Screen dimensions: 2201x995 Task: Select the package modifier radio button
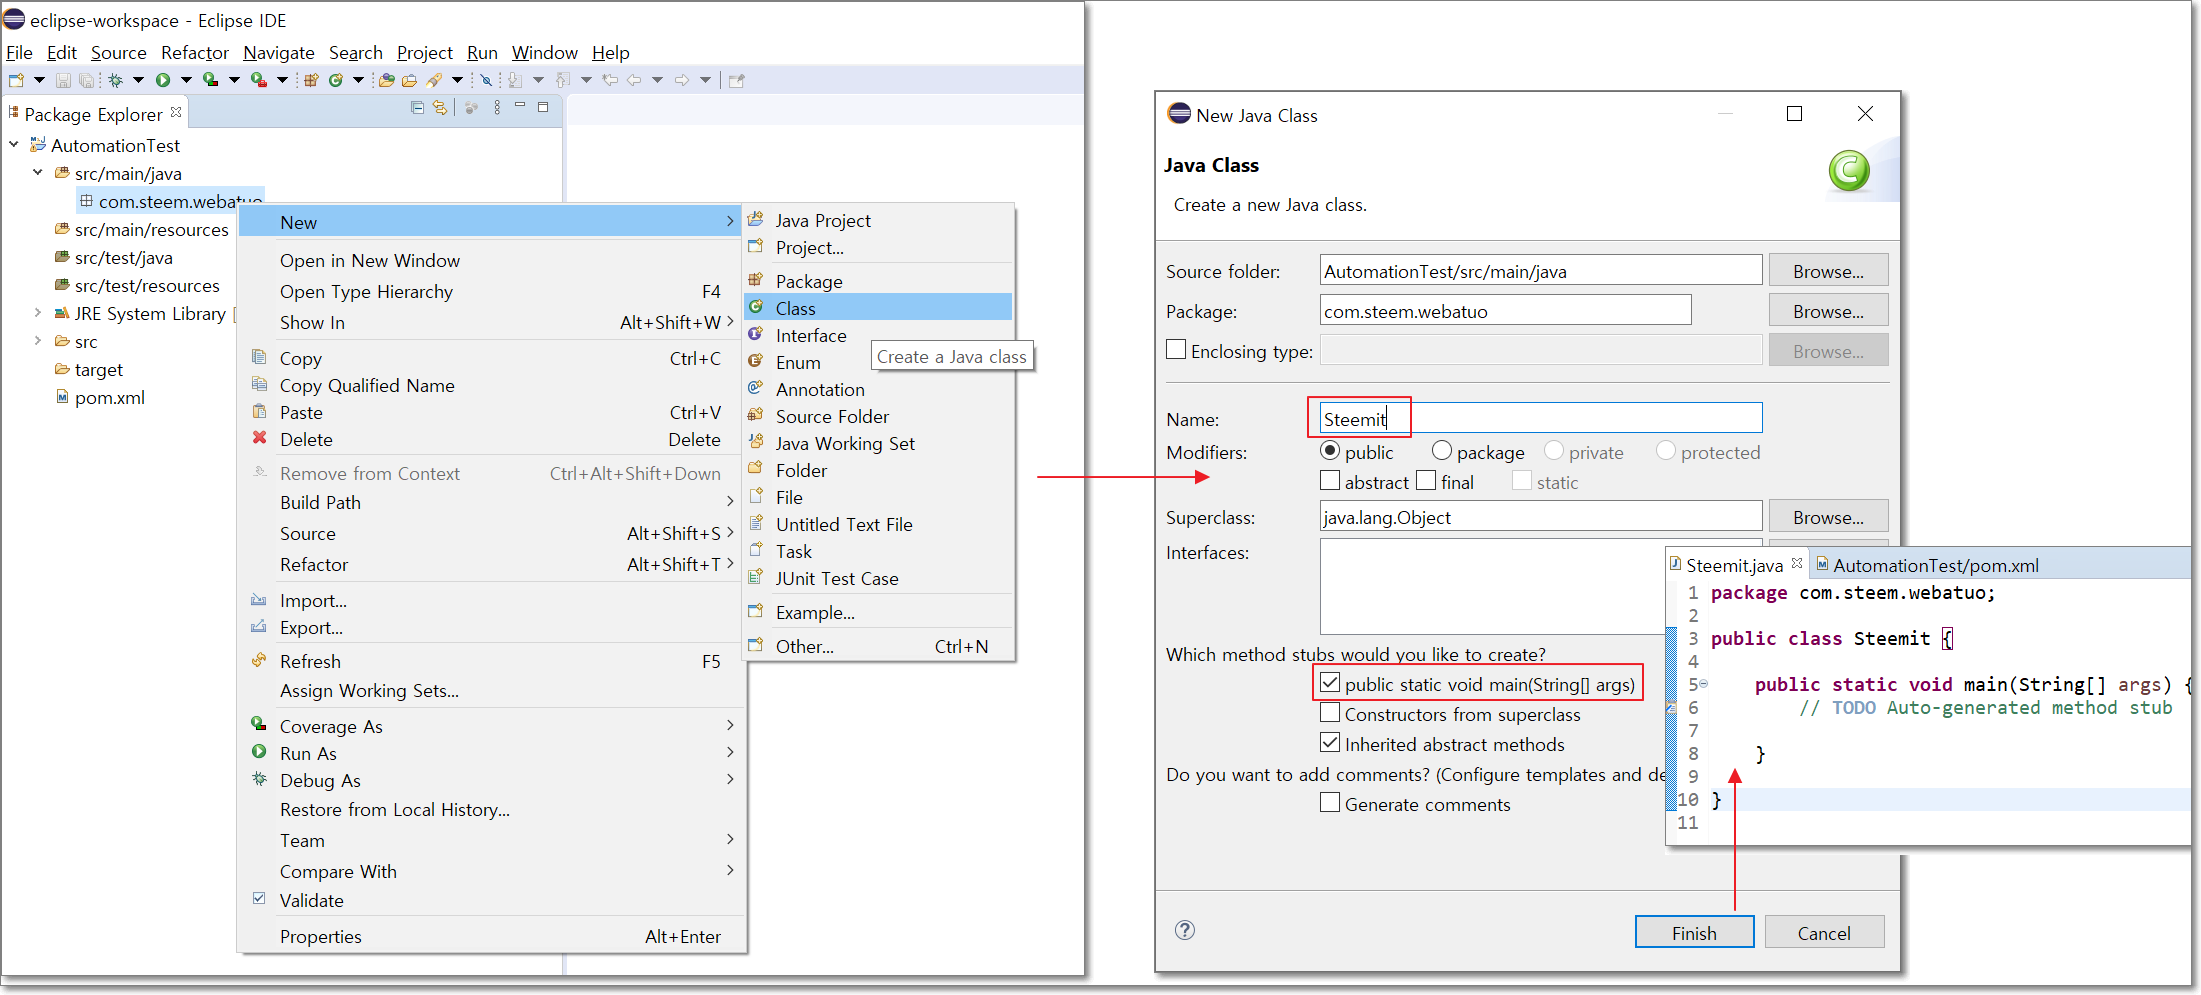point(1442,451)
